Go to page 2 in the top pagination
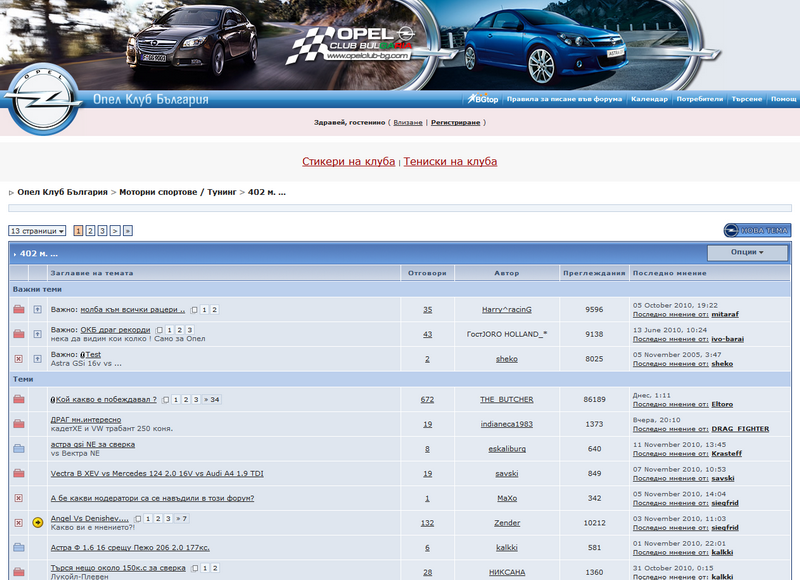Viewport: 800px width, 580px height. [x=90, y=231]
